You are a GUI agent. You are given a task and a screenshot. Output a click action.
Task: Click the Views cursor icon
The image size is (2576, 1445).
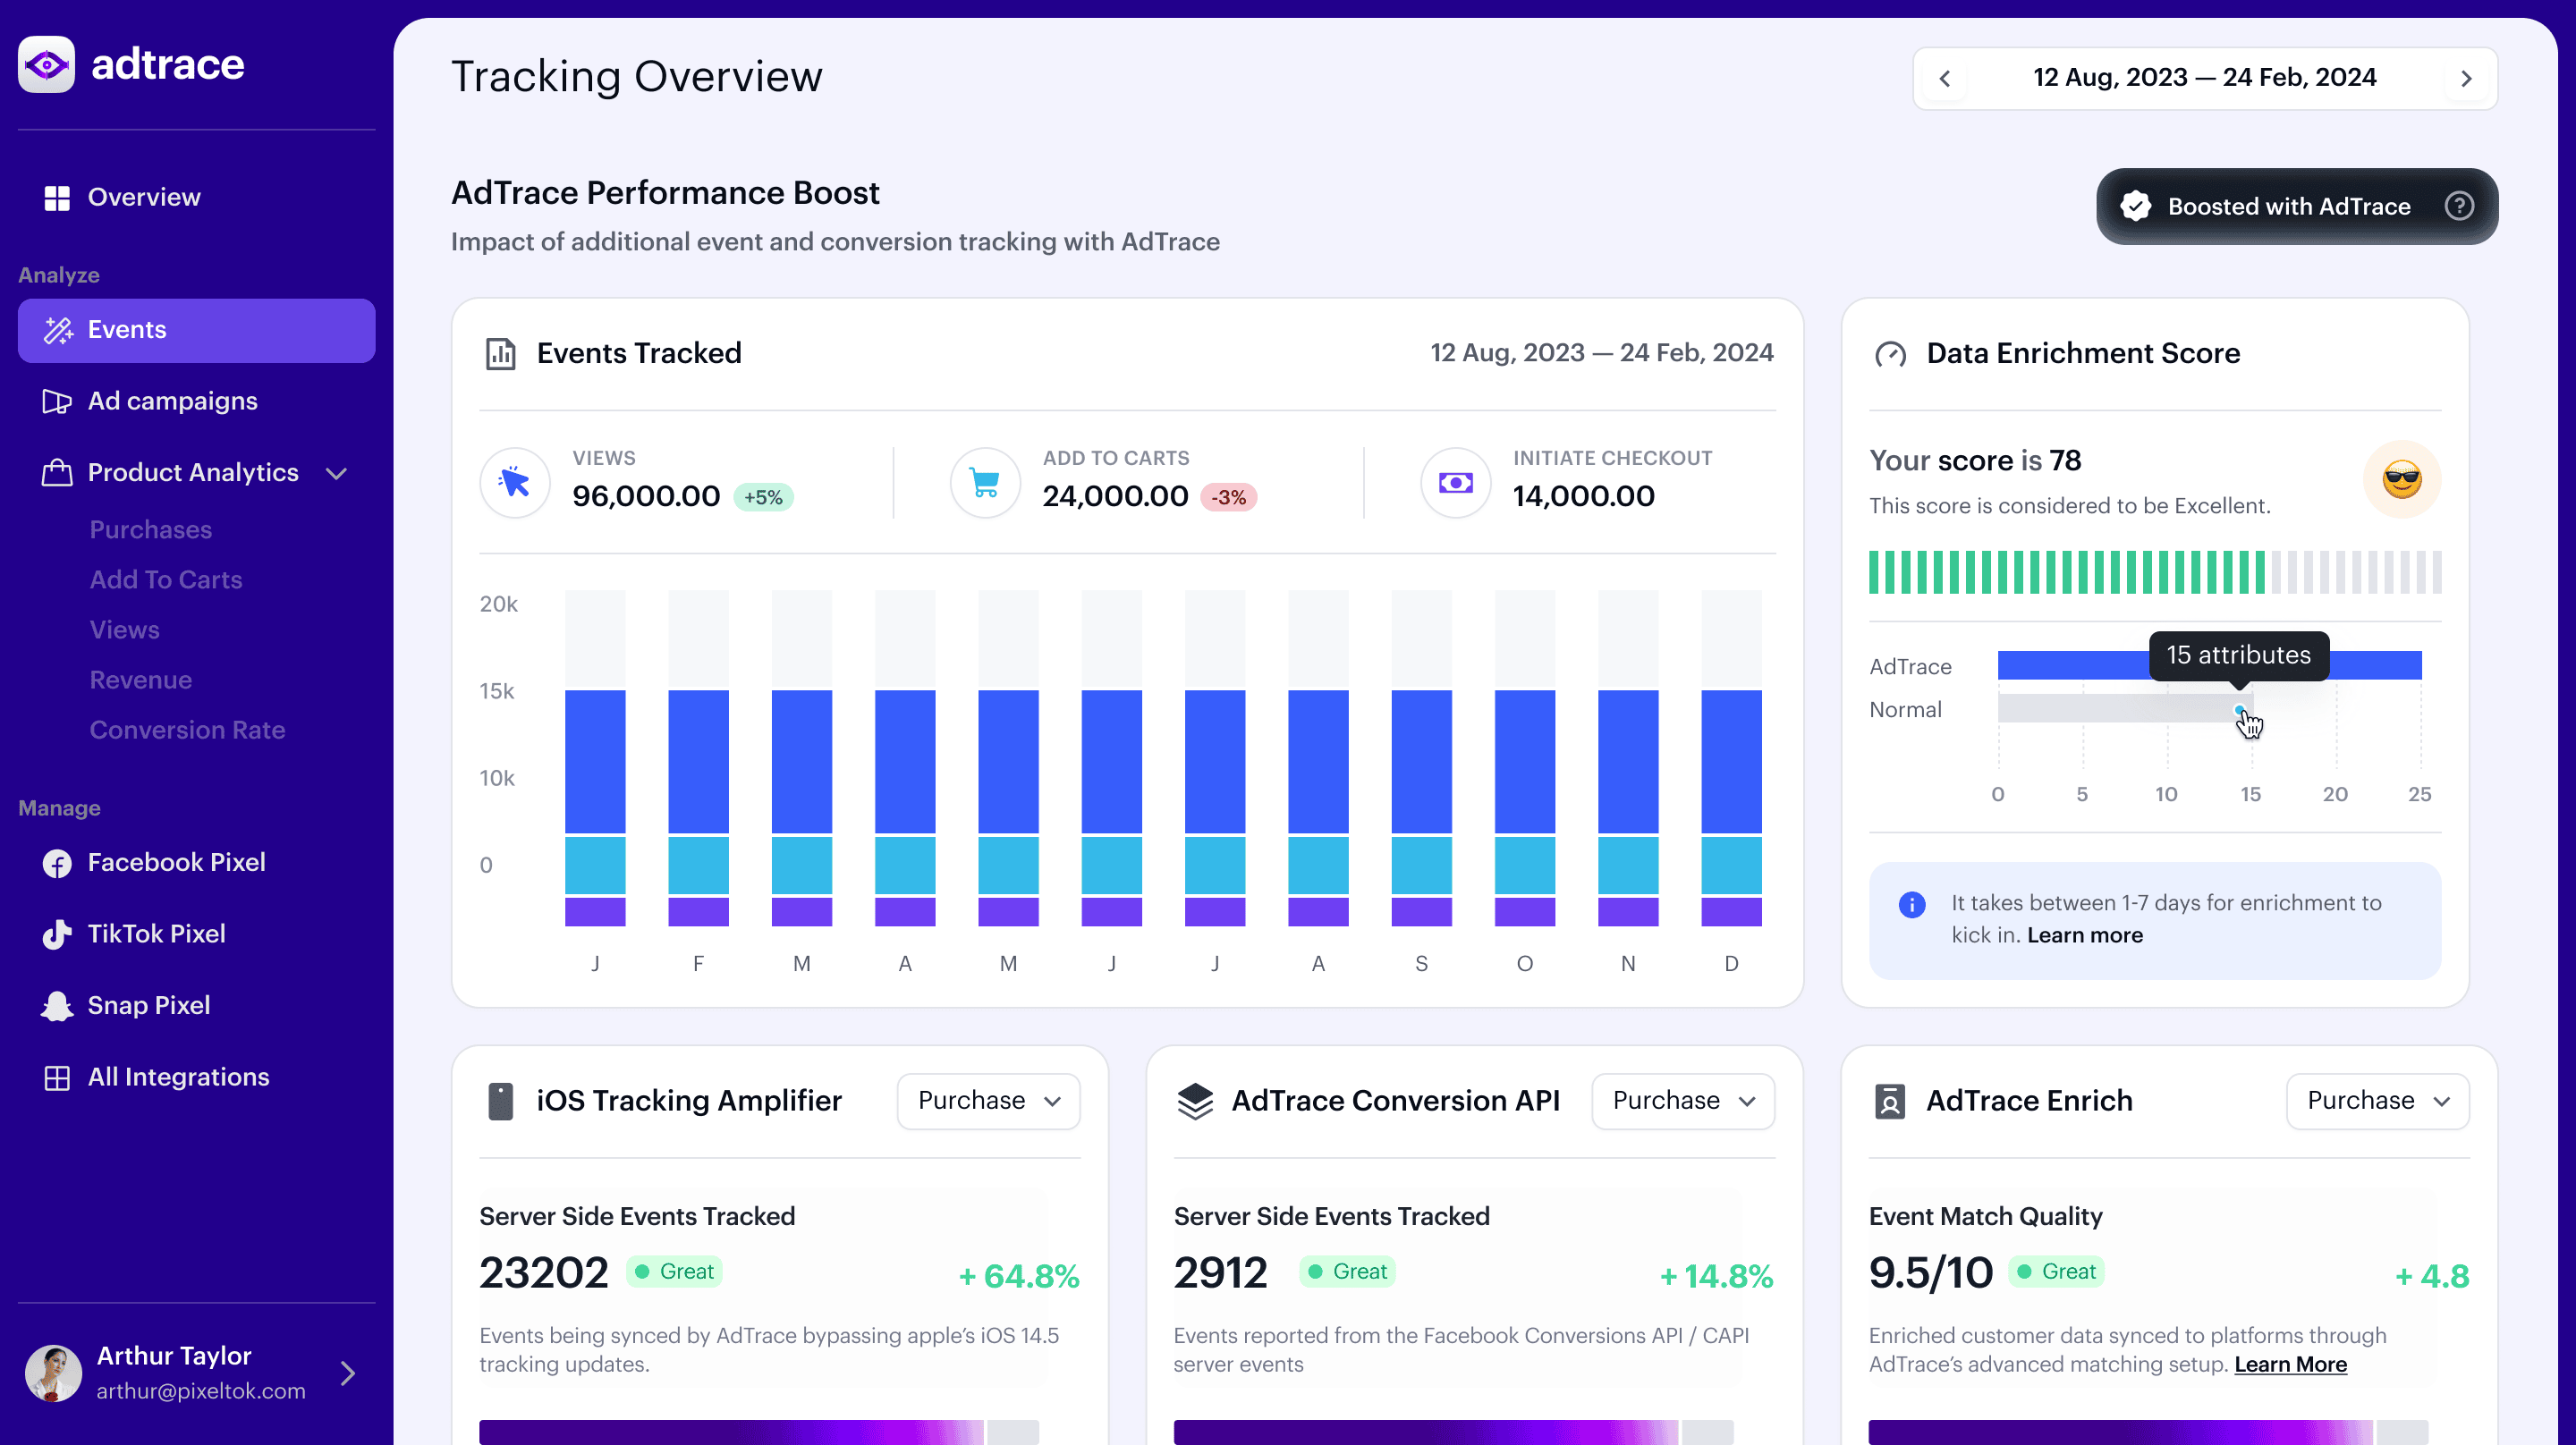click(515, 483)
